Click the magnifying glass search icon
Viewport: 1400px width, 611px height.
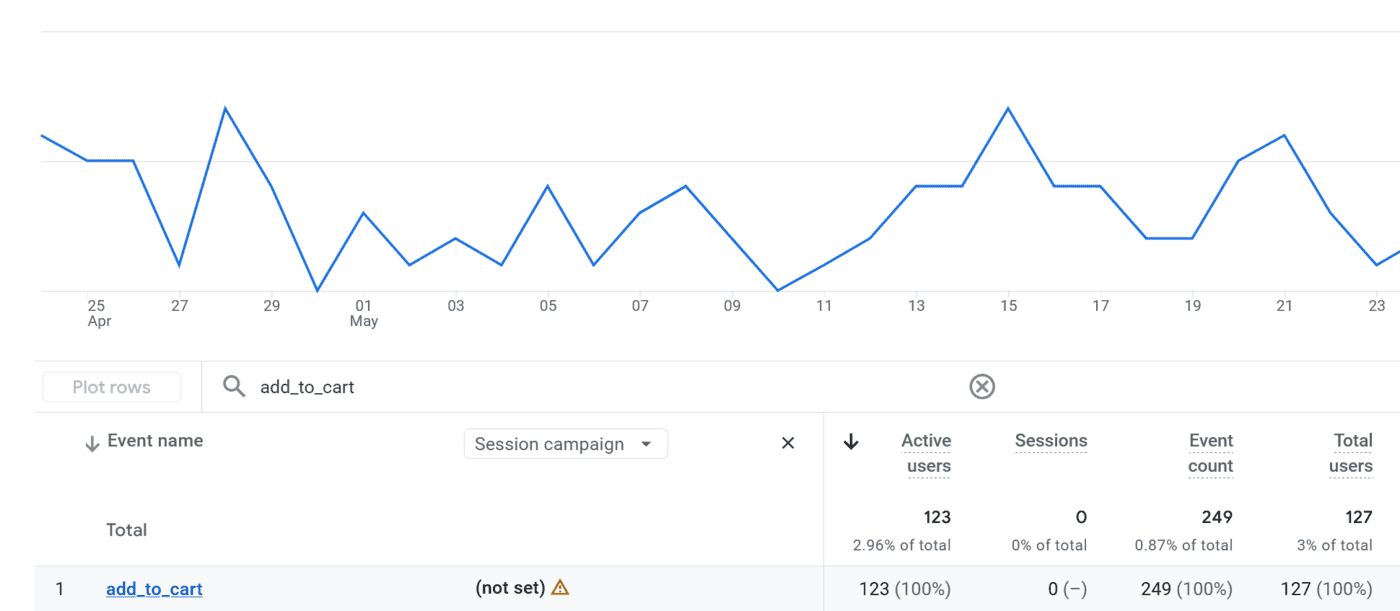[x=234, y=387]
